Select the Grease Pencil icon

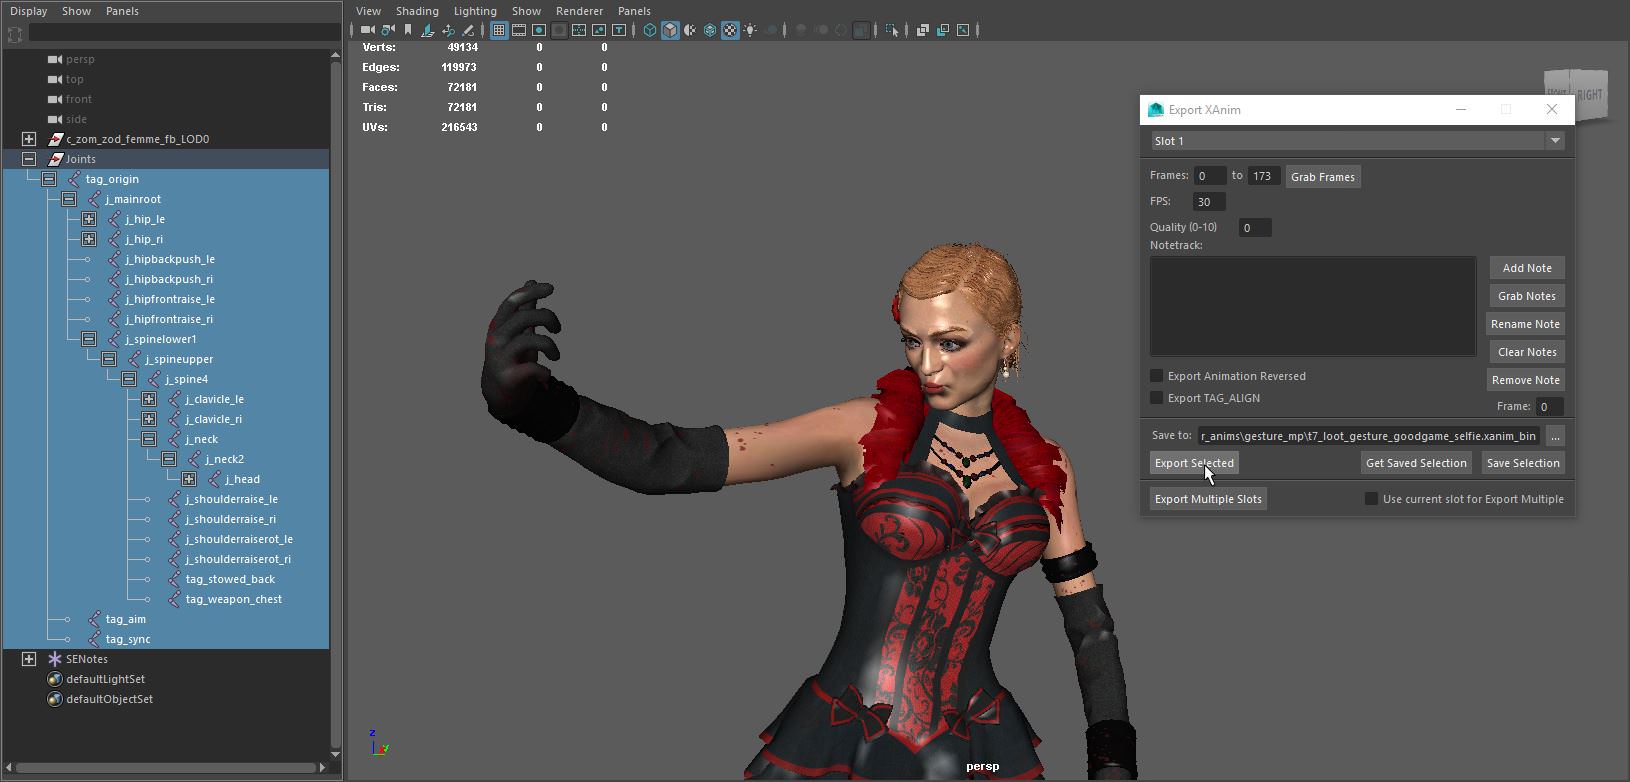coord(468,30)
